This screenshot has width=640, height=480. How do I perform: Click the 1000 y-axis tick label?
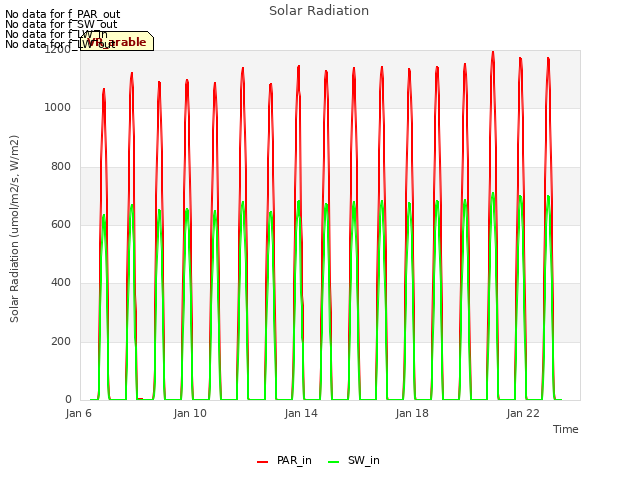click(58, 108)
